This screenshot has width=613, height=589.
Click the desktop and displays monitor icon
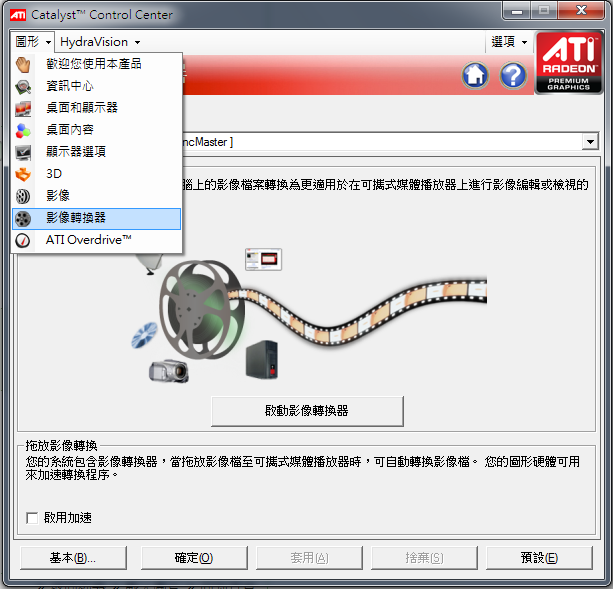23,108
